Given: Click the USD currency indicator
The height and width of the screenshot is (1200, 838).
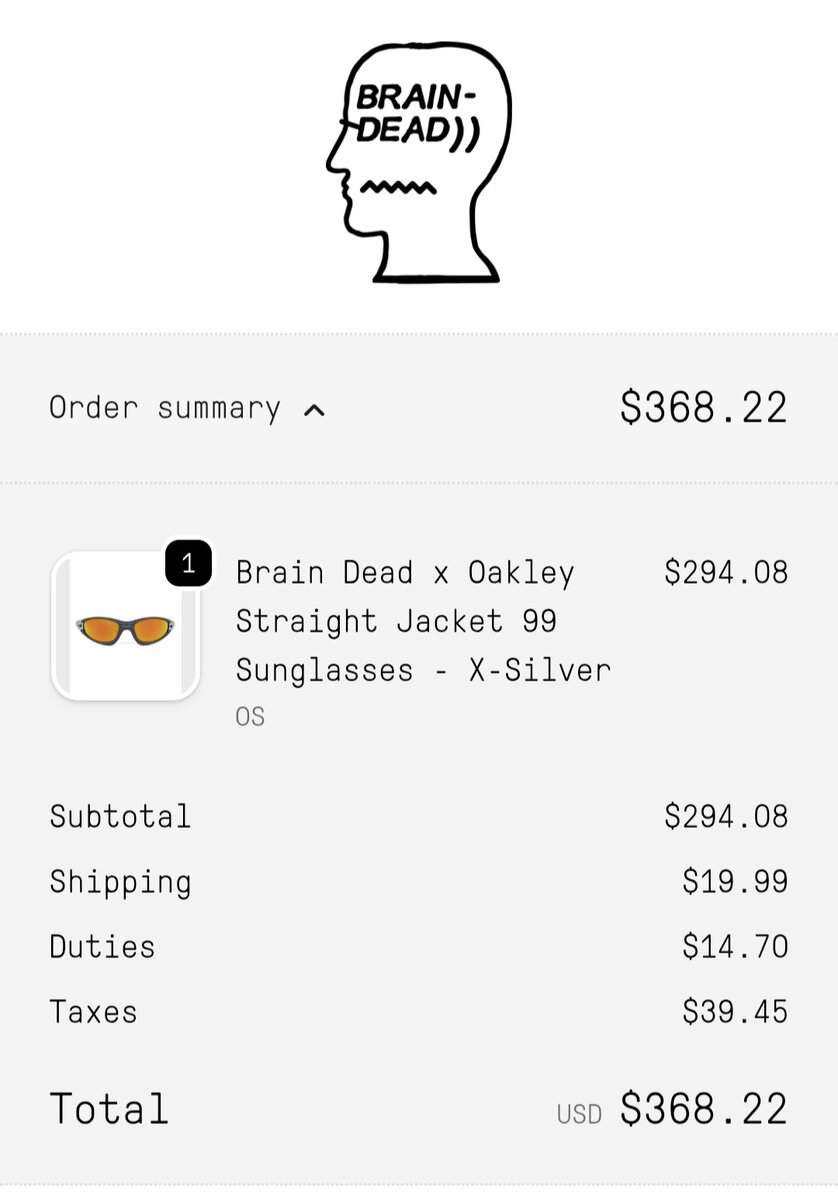Looking at the screenshot, I should 579,1114.
